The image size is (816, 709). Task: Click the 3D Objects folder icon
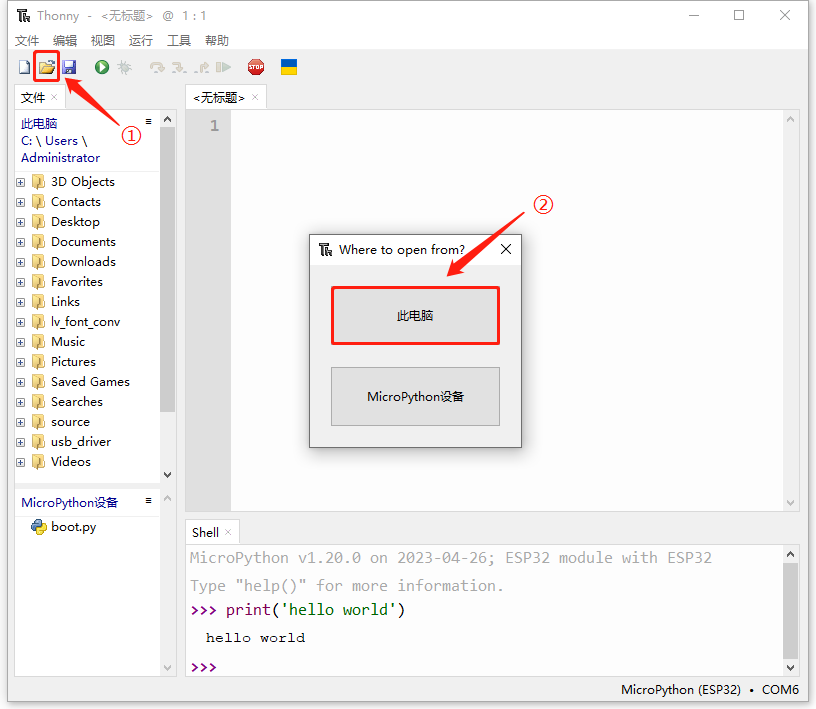tap(38, 182)
